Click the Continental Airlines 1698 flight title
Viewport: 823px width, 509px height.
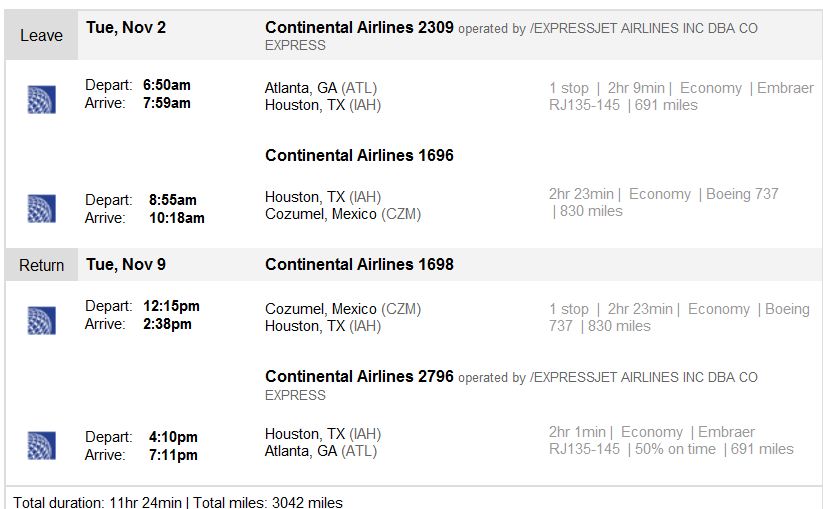[x=359, y=264]
